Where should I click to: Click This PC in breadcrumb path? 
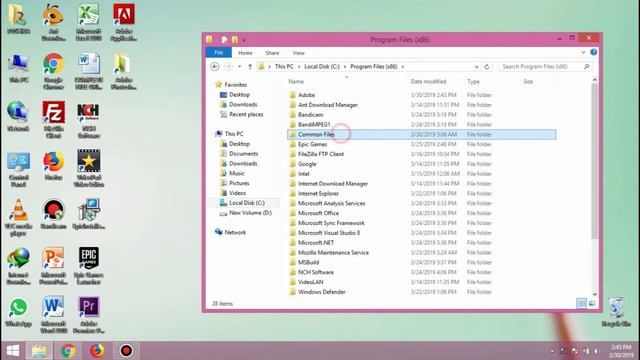284,67
